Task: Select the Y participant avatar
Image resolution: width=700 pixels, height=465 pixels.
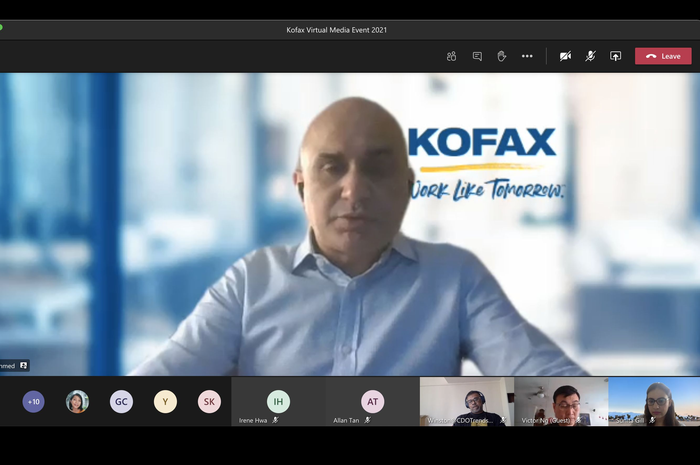Action: click(x=165, y=402)
